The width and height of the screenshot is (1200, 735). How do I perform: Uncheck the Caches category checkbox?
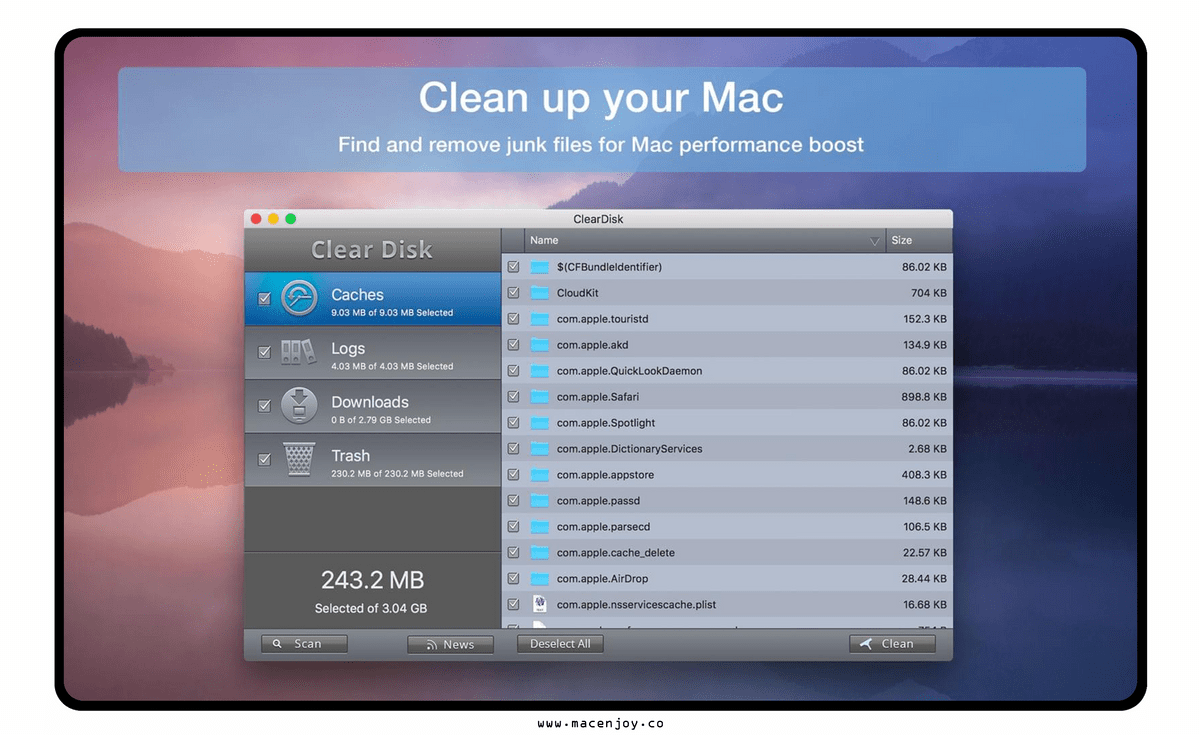pos(264,299)
